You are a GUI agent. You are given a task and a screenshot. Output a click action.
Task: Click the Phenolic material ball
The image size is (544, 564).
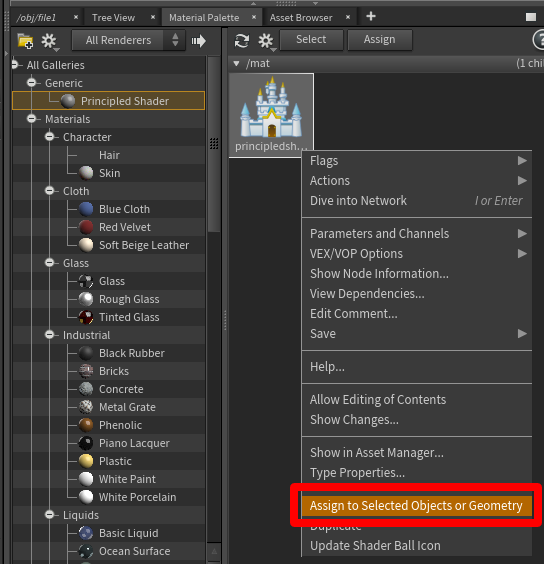coord(86,425)
